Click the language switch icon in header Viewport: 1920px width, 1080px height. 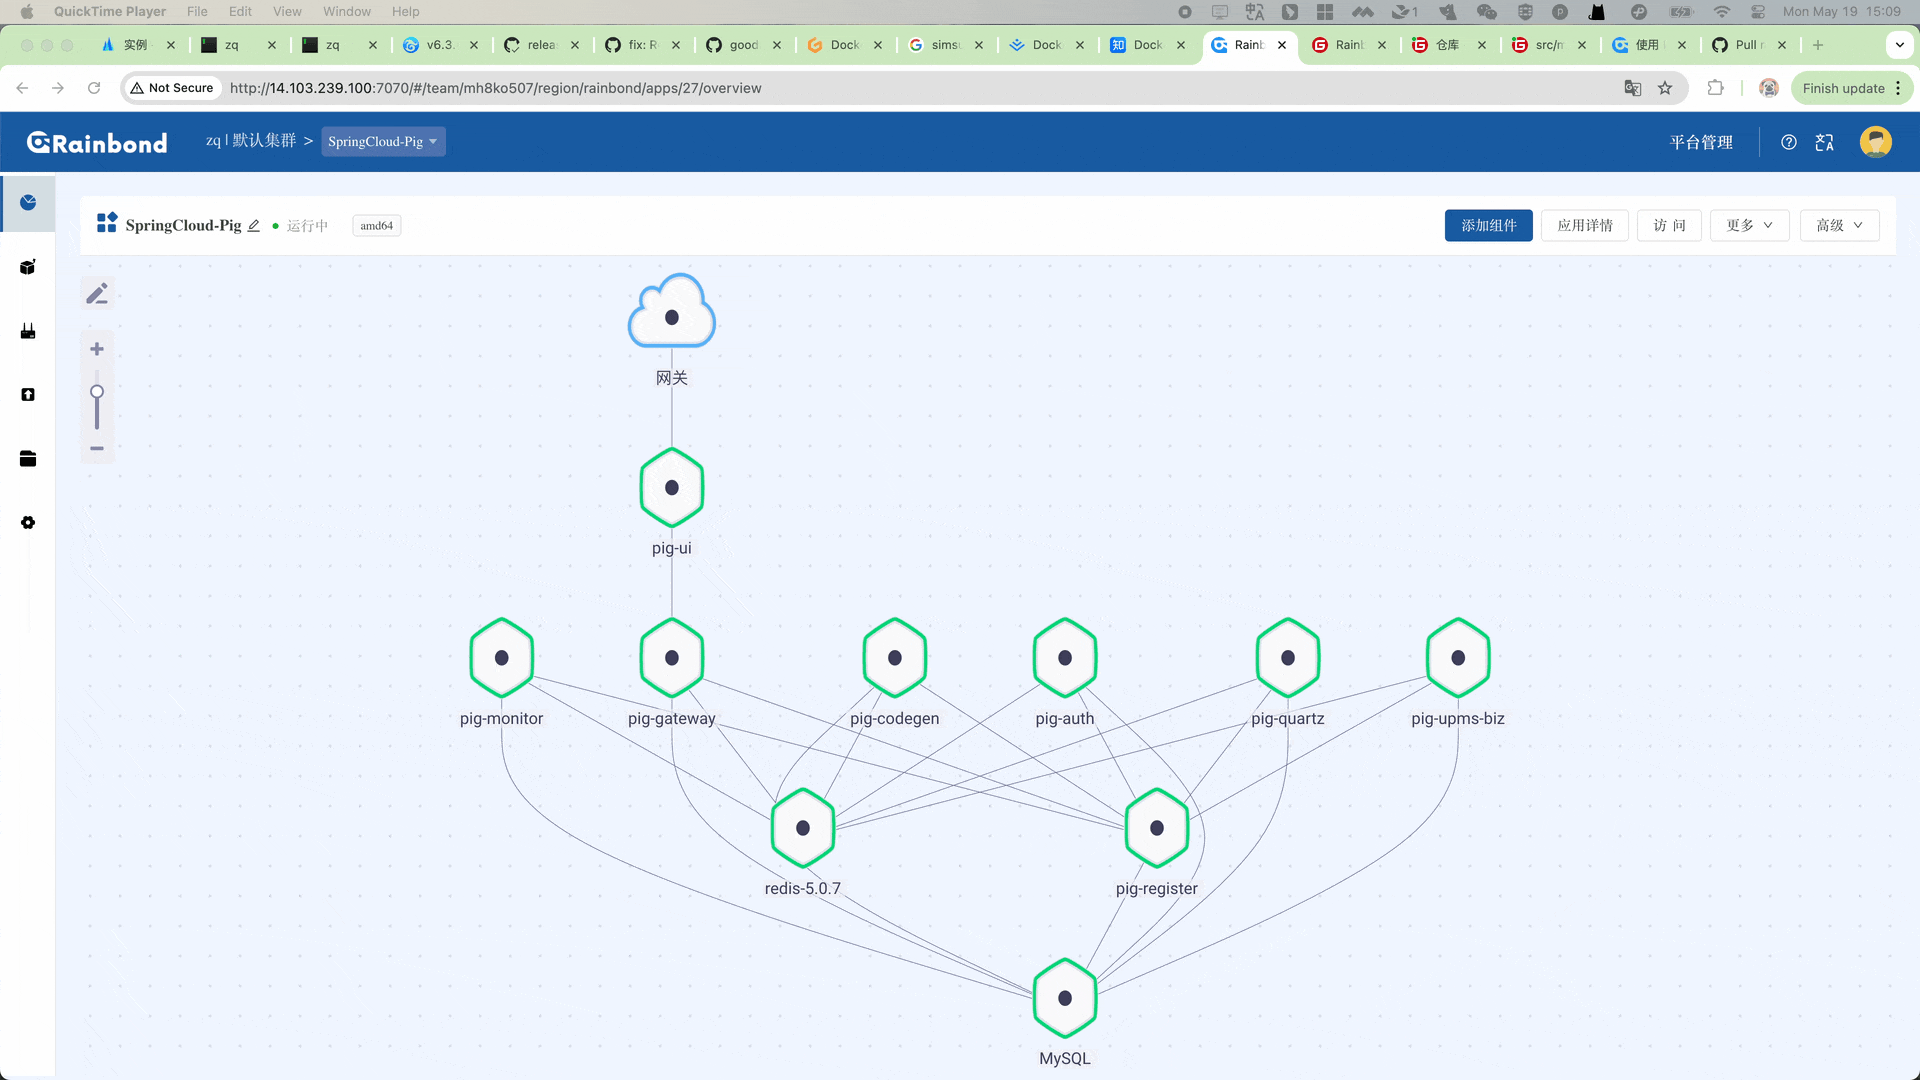[1825, 142]
